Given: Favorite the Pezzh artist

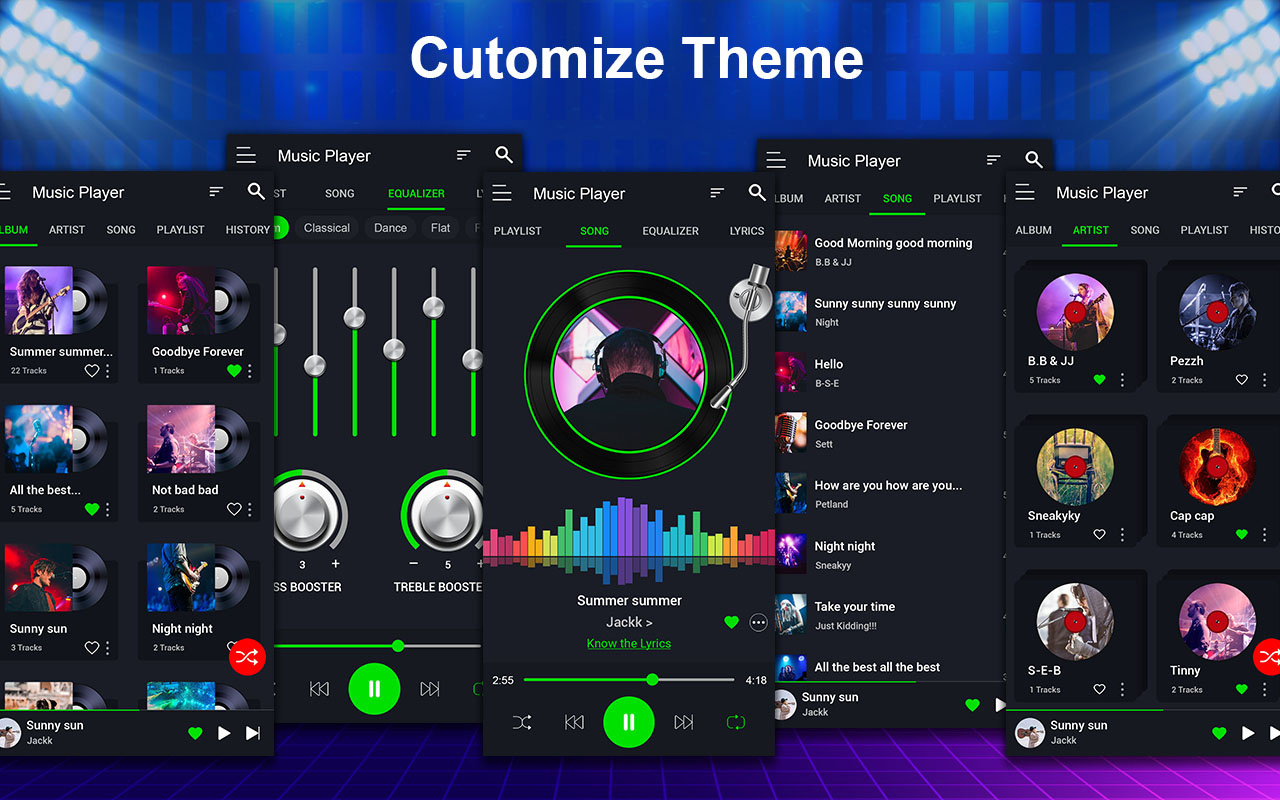Looking at the screenshot, I should (x=1242, y=380).
